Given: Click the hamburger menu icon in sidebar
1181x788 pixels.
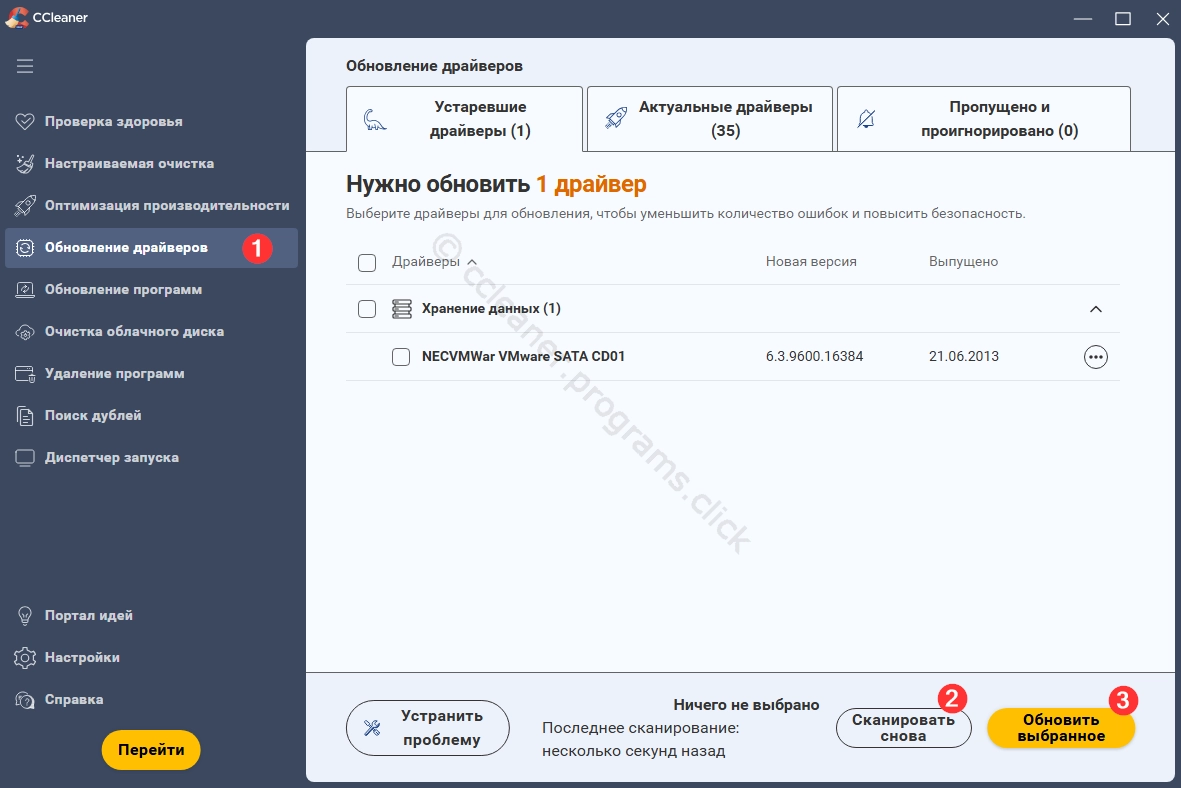Looking at the screenshot, I should click(25, 66).
